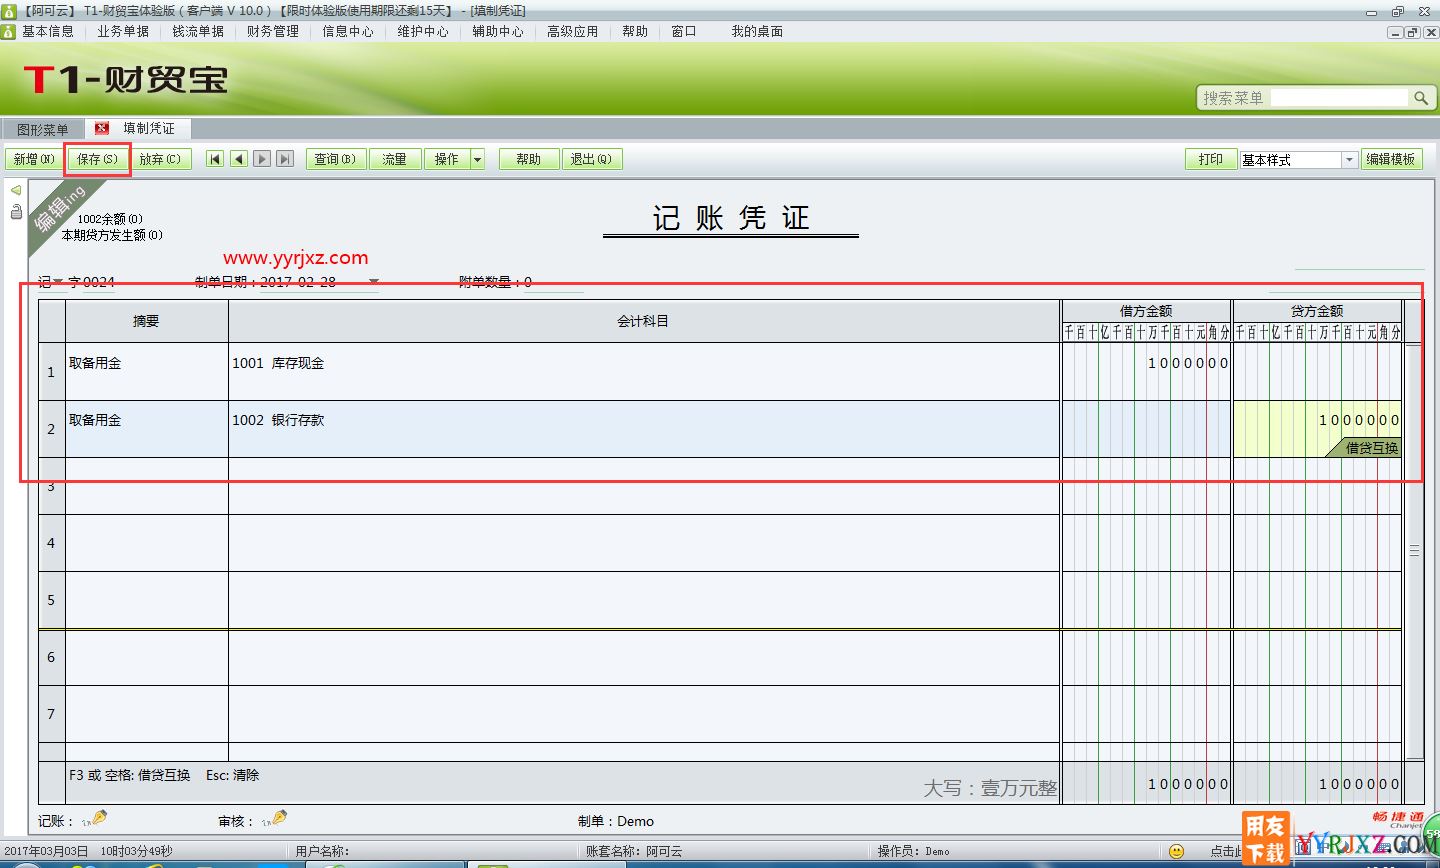Viewport: 1440px width, 868px height.
Task: Click the 附单数量 value field
Action: point(556,282)
